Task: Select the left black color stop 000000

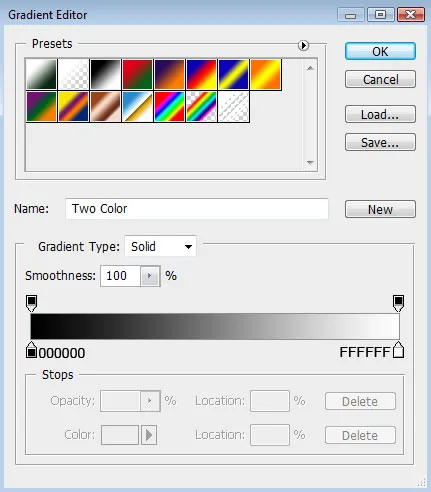Action: point(31,350)
